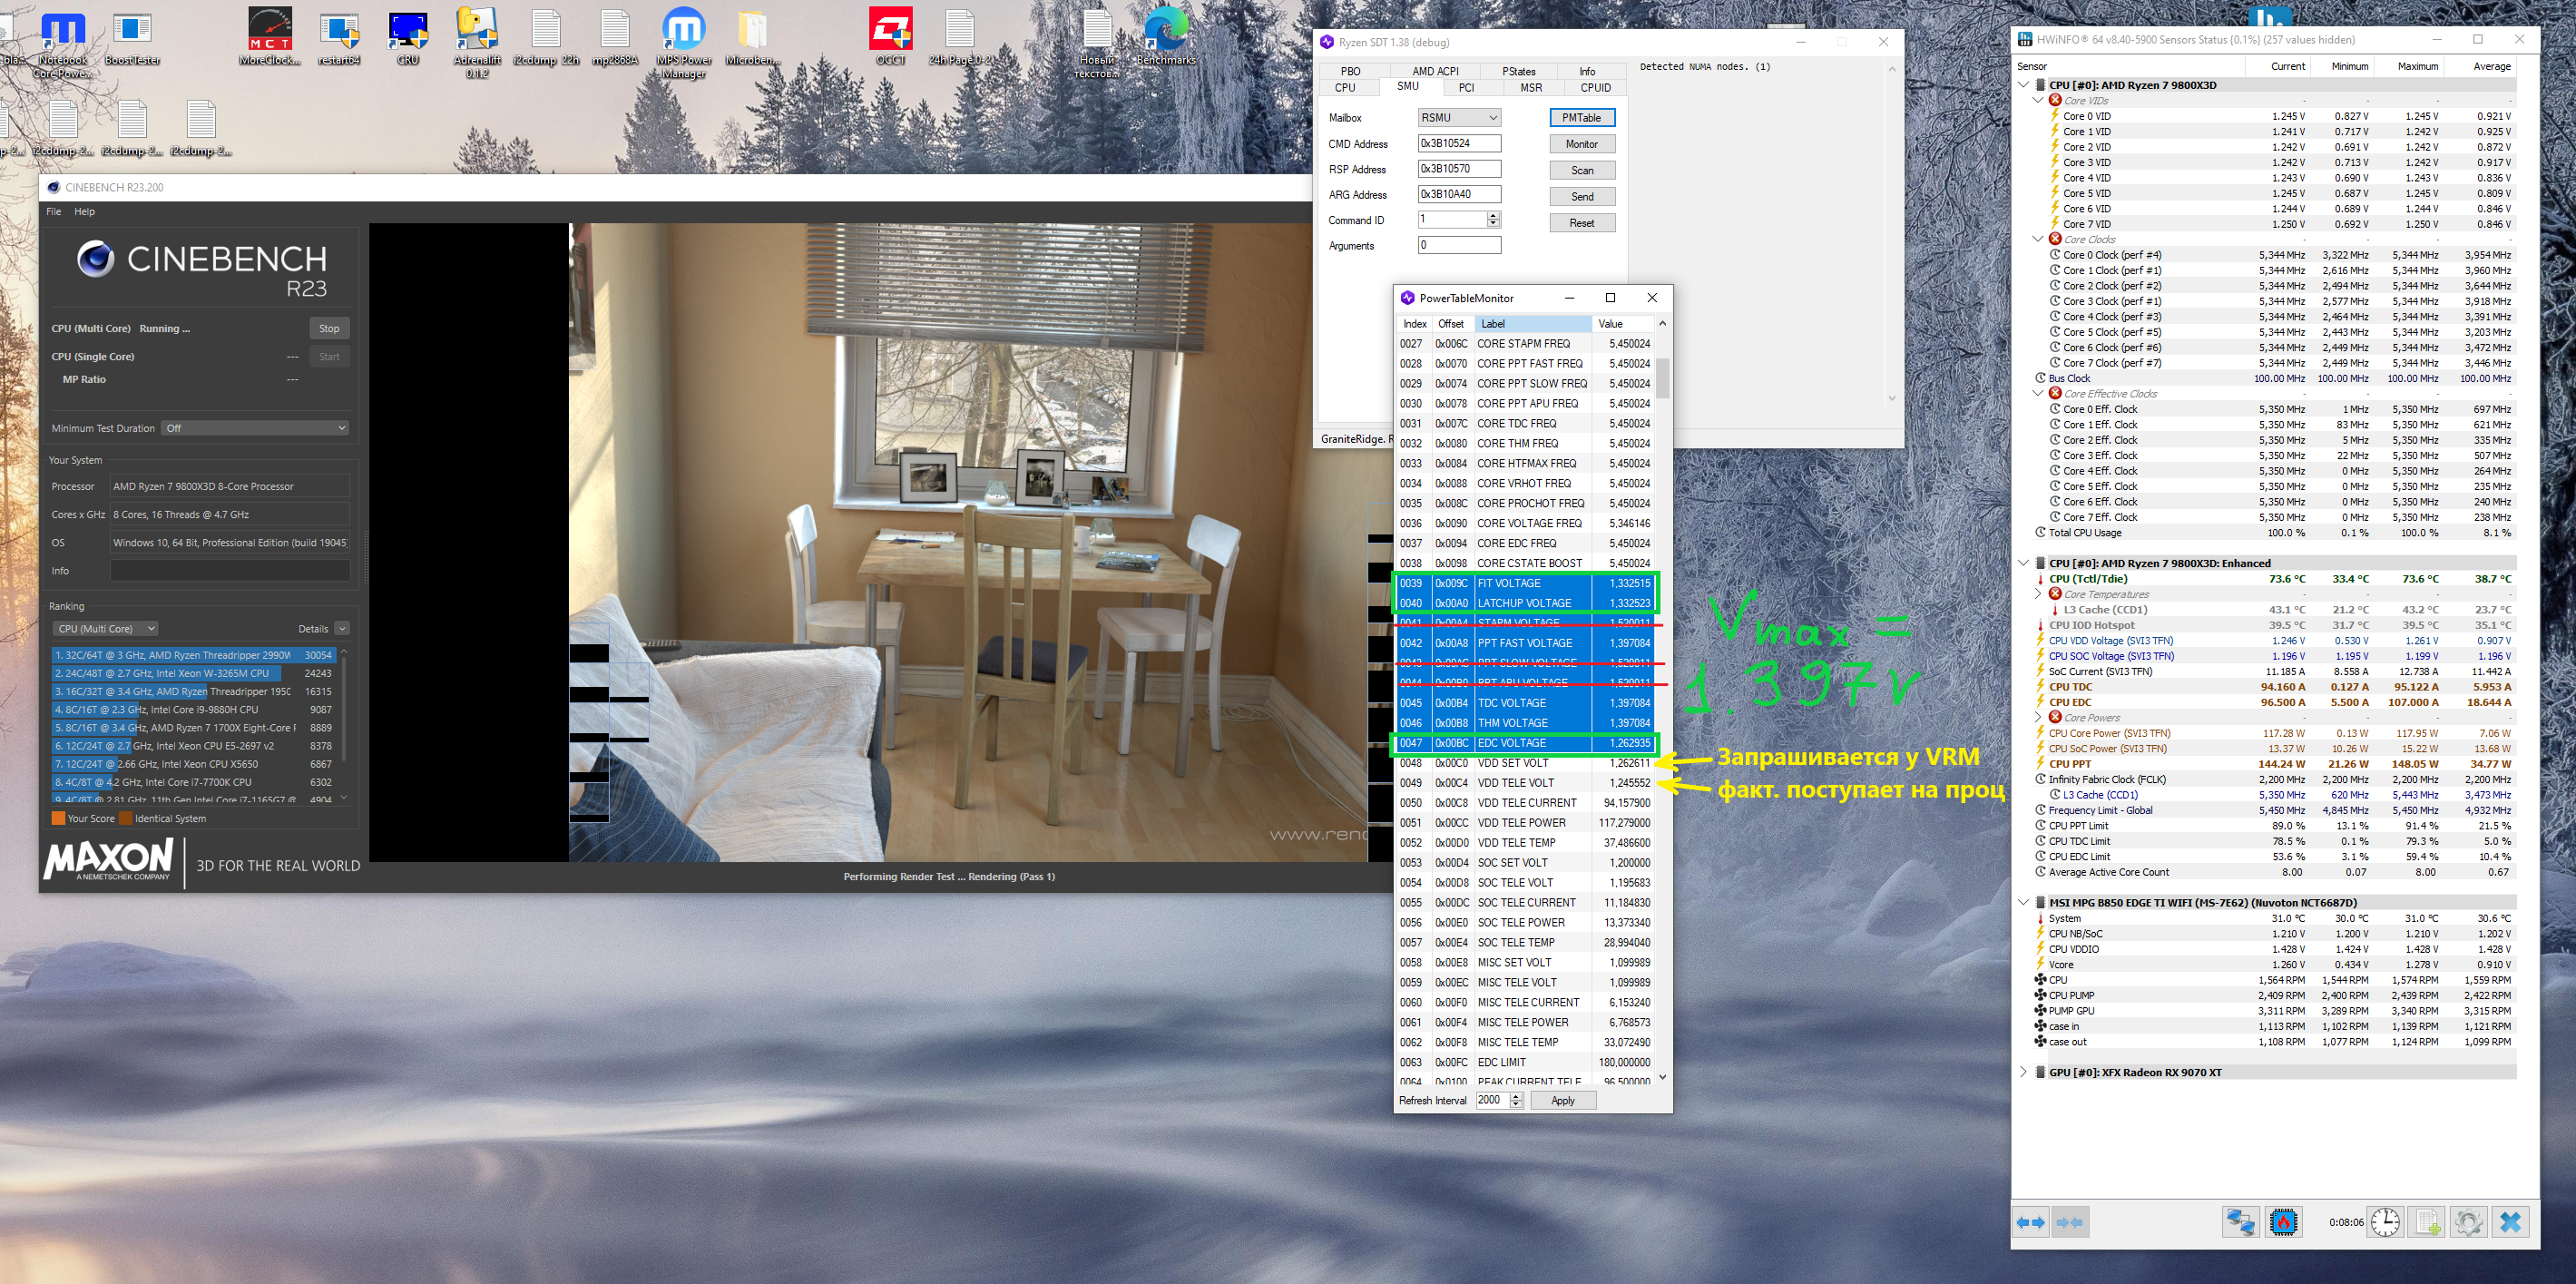The width and height of the screenshot is (2576, 1284).
Task: Open the CPU (Multi Core) ranking dropdown
Action: point(106,629)
